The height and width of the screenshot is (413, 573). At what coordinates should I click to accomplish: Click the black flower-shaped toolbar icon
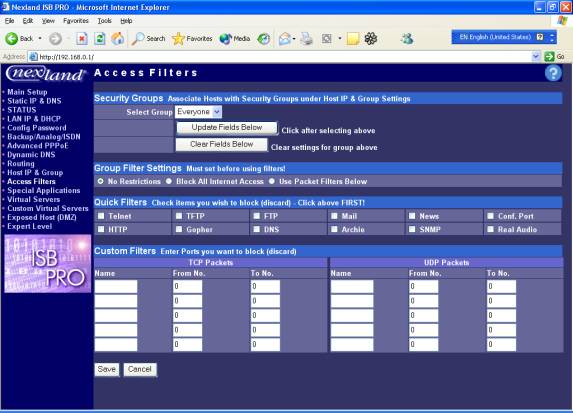click(371, 38)
